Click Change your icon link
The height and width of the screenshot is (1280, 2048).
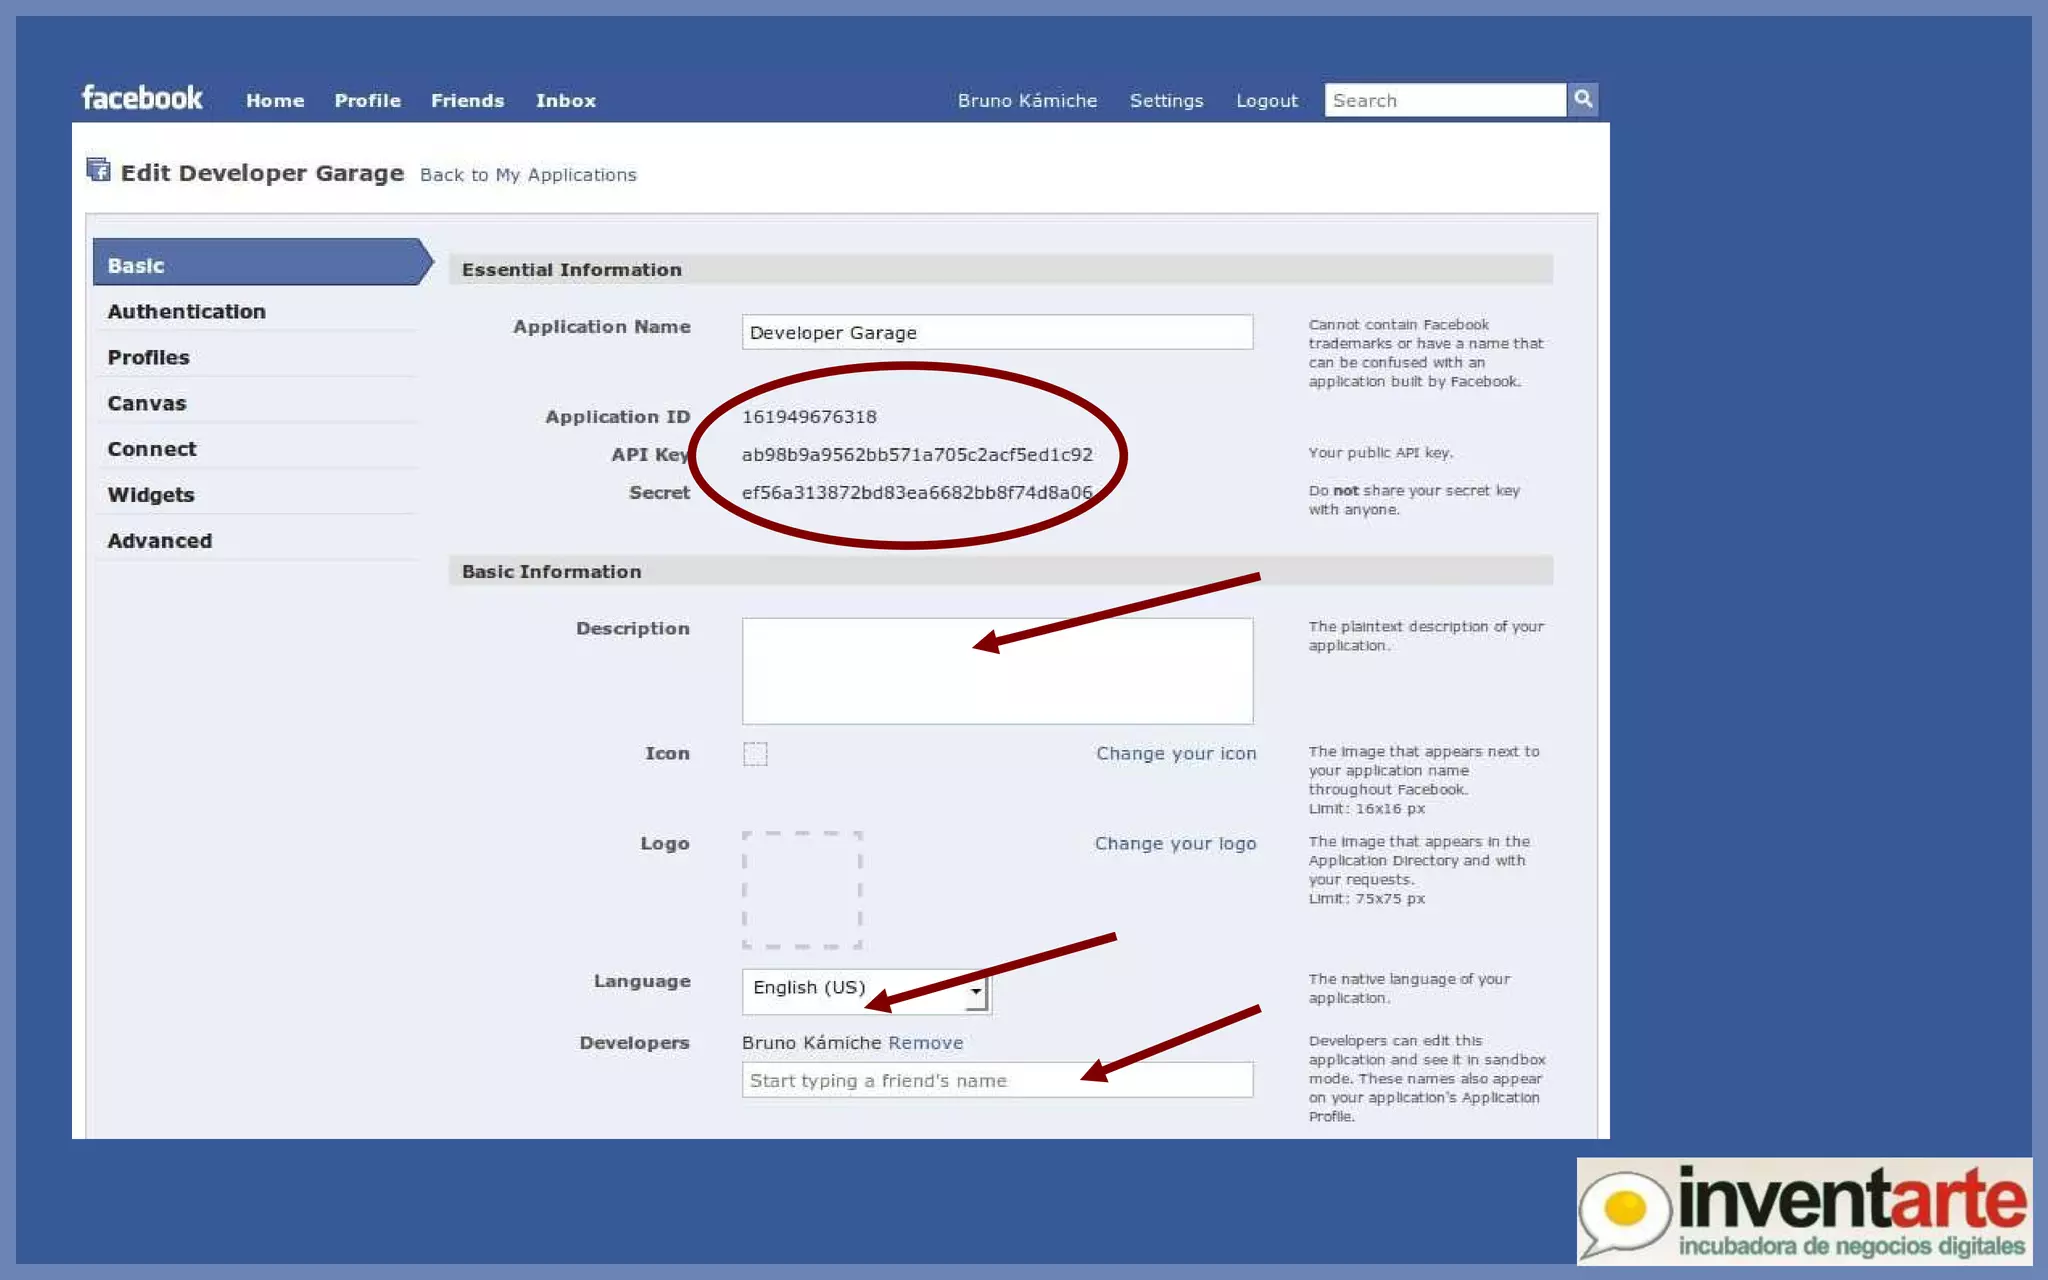point(1176,754)
